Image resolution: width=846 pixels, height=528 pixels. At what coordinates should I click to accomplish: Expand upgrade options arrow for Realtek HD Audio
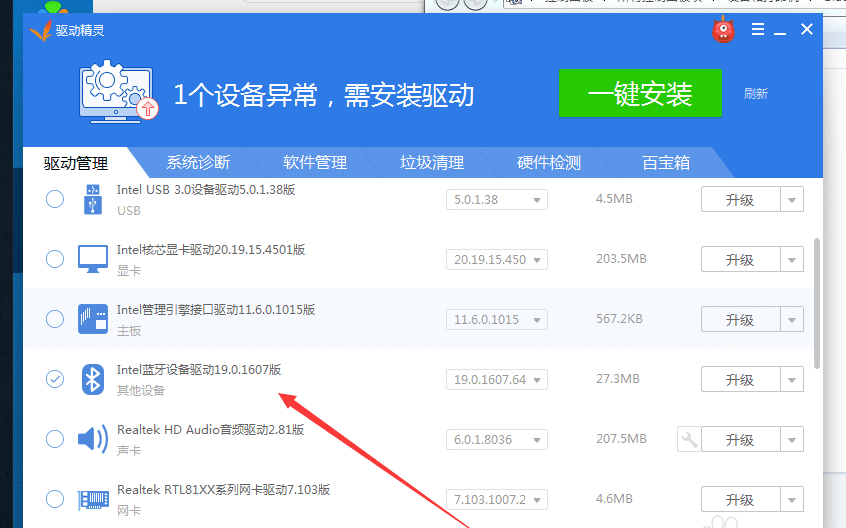coord(792,440)
